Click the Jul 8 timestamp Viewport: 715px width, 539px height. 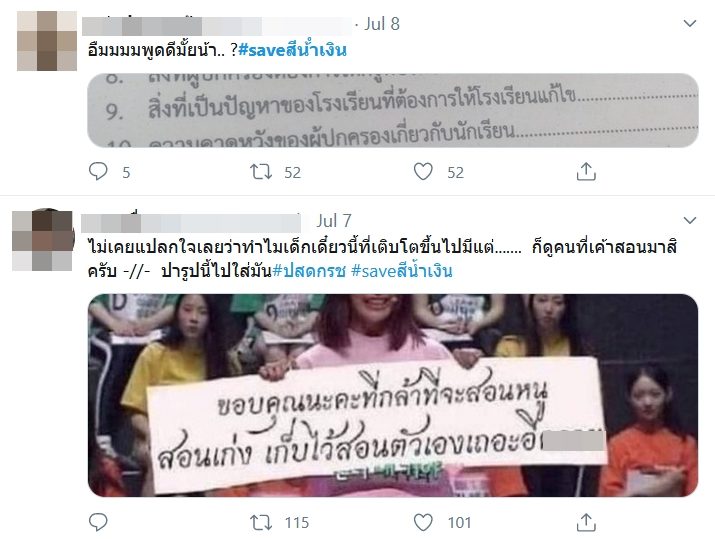point(382,24)
